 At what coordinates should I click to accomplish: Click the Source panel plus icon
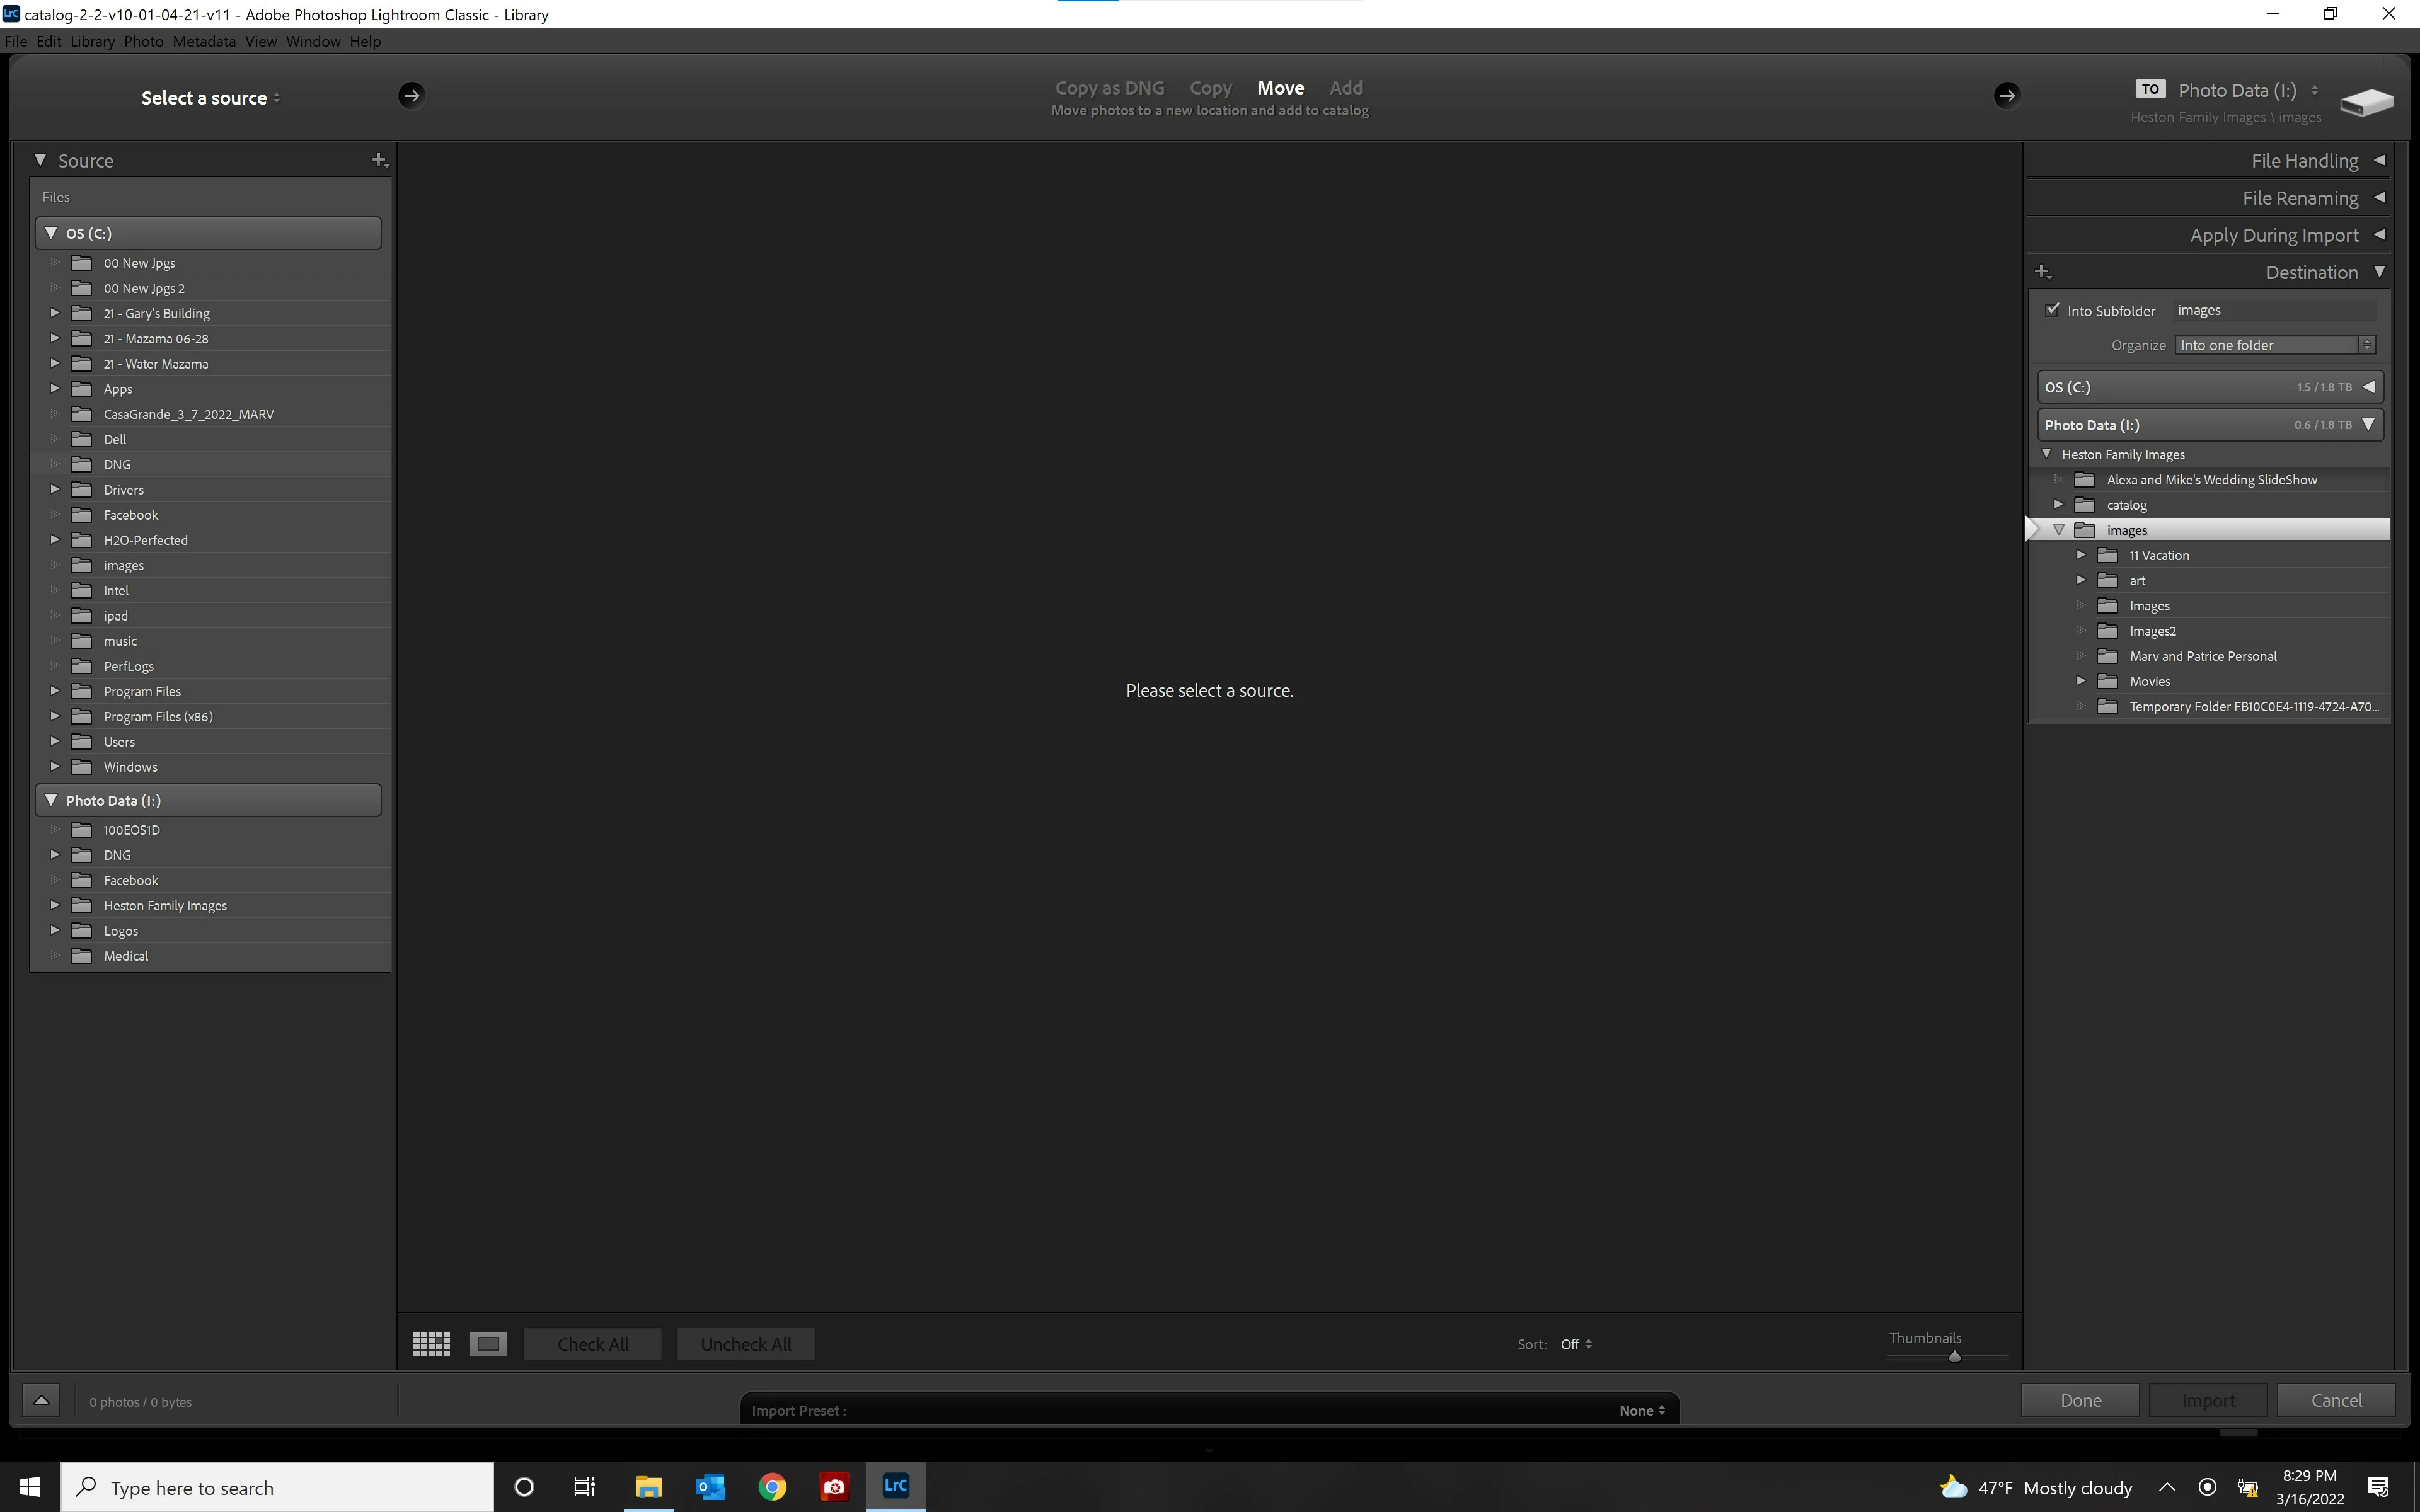[379, 160]
